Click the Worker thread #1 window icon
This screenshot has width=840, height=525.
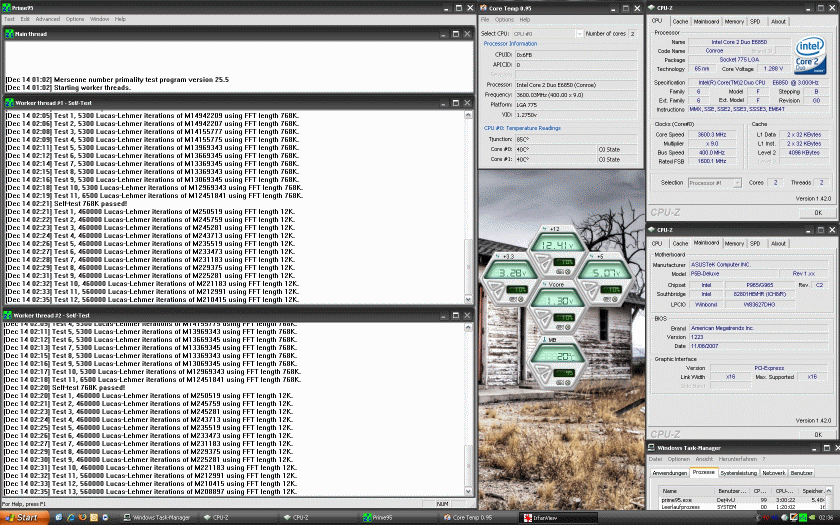coord(9,103)
